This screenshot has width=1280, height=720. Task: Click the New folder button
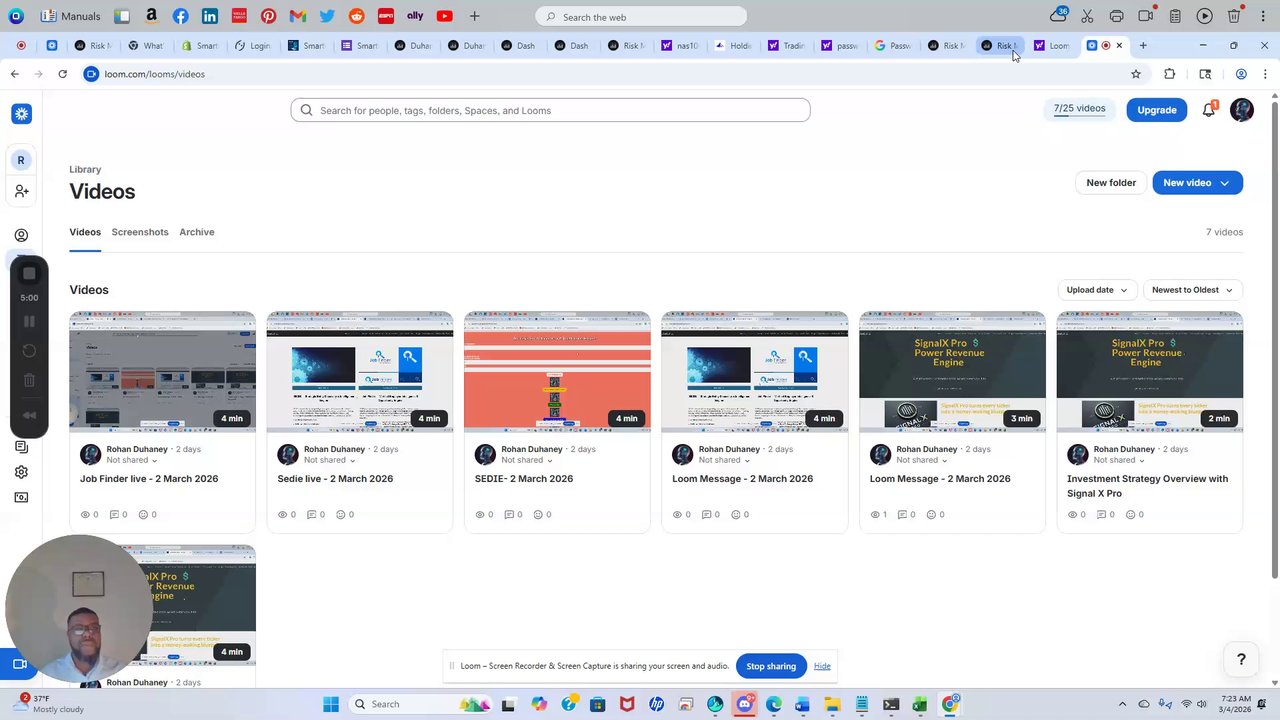(x=1111, y=183)
